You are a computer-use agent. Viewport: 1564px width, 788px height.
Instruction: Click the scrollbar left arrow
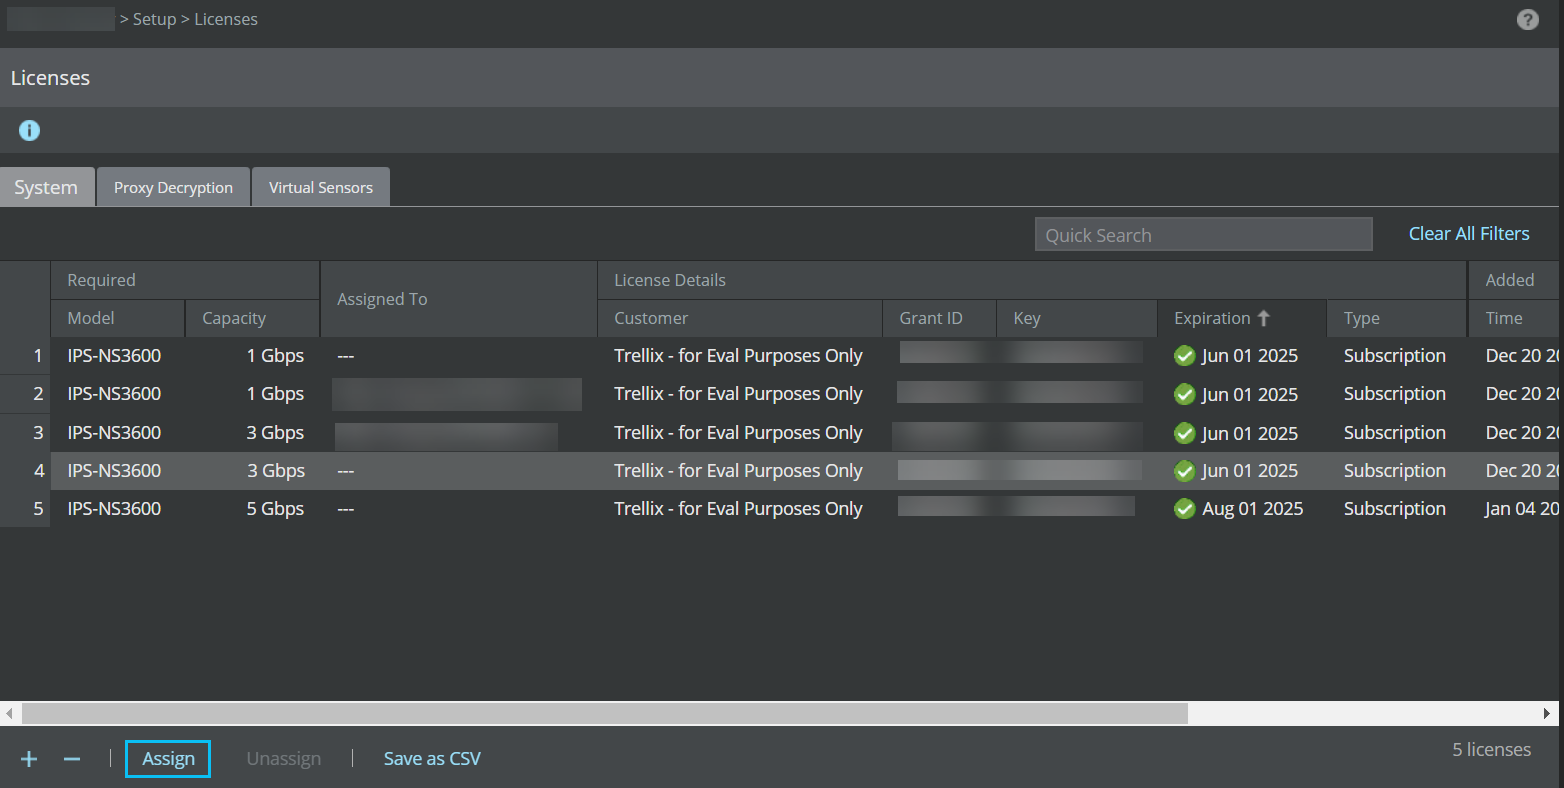pos(9,713)
